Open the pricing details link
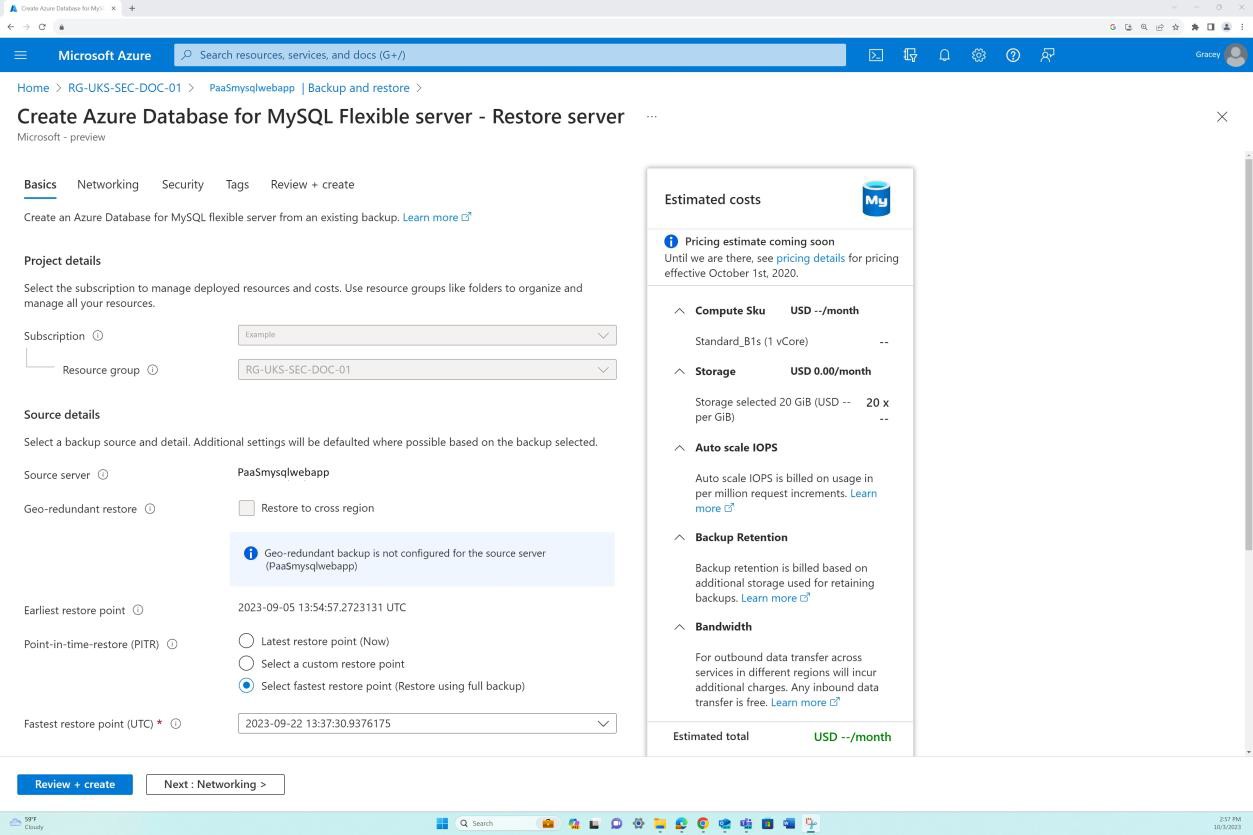 tap(810, 257)
